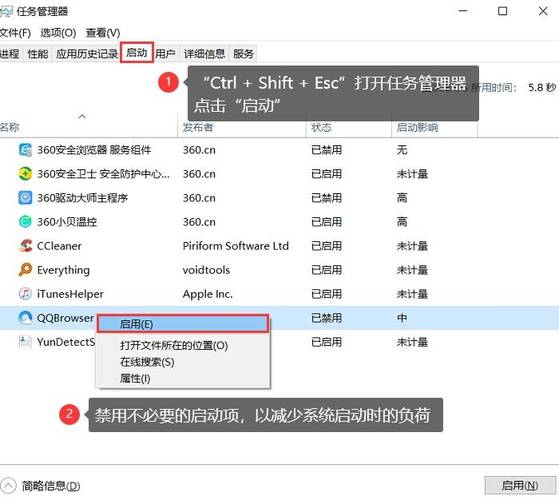Open the 查看(V) menu
The image size is (559, 500).
pos(103,33)
